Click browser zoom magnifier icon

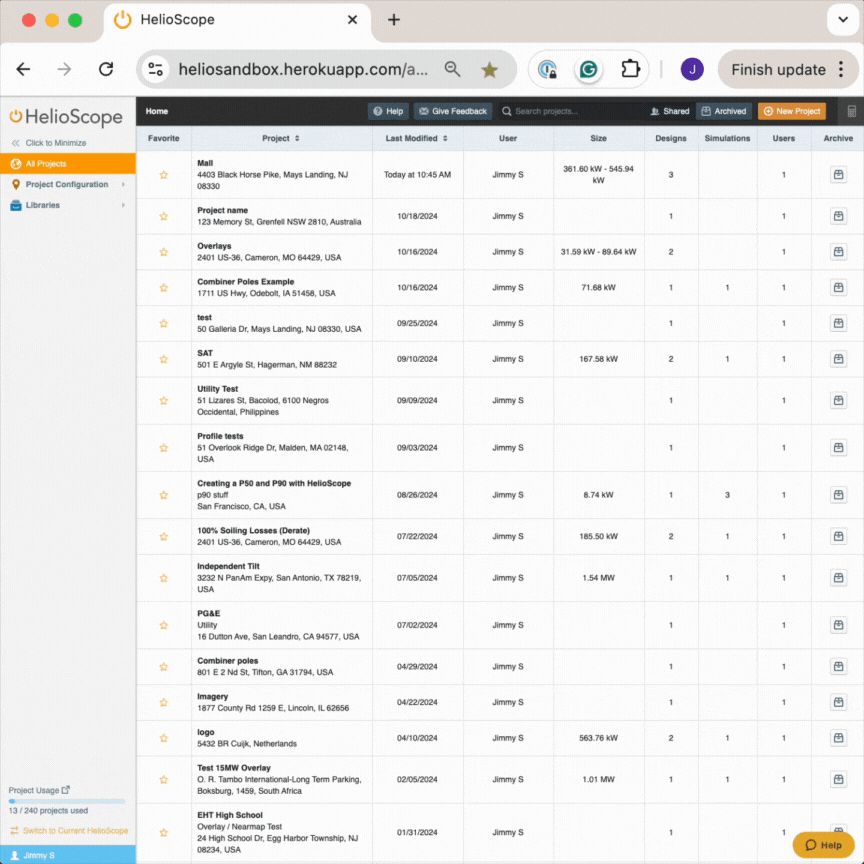[x=452, y=69]
